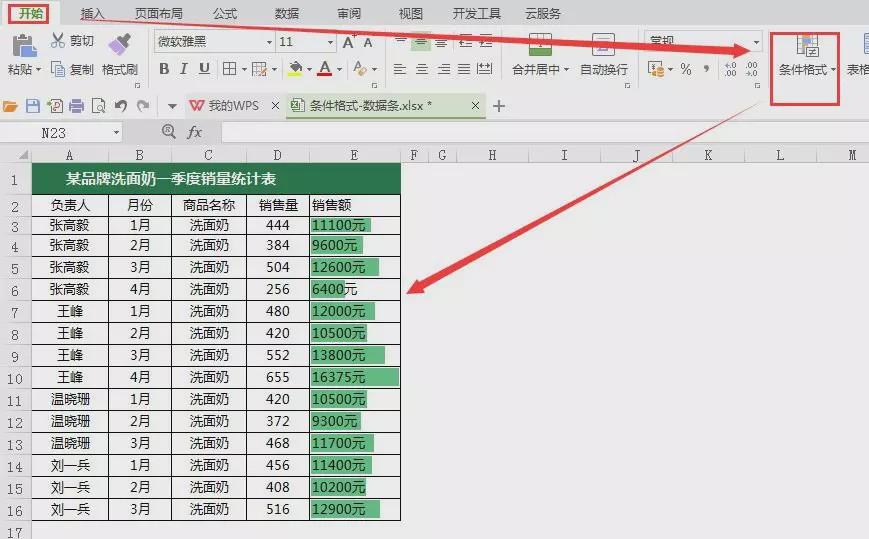Open the 微软雅黑 font name dropdown
The image size is (869, 539).
pyautogui.click(x=269, y=42)
